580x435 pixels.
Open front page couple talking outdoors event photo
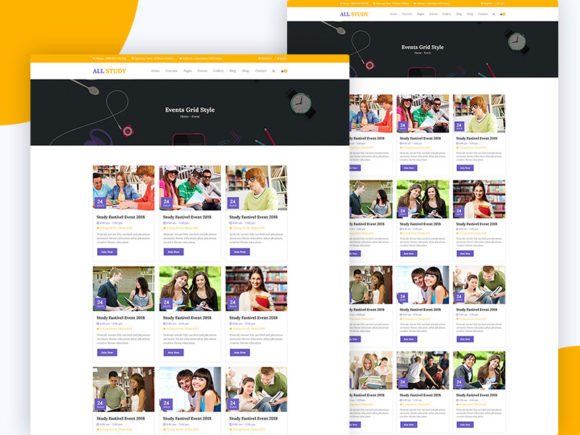[x=124, y=289]
